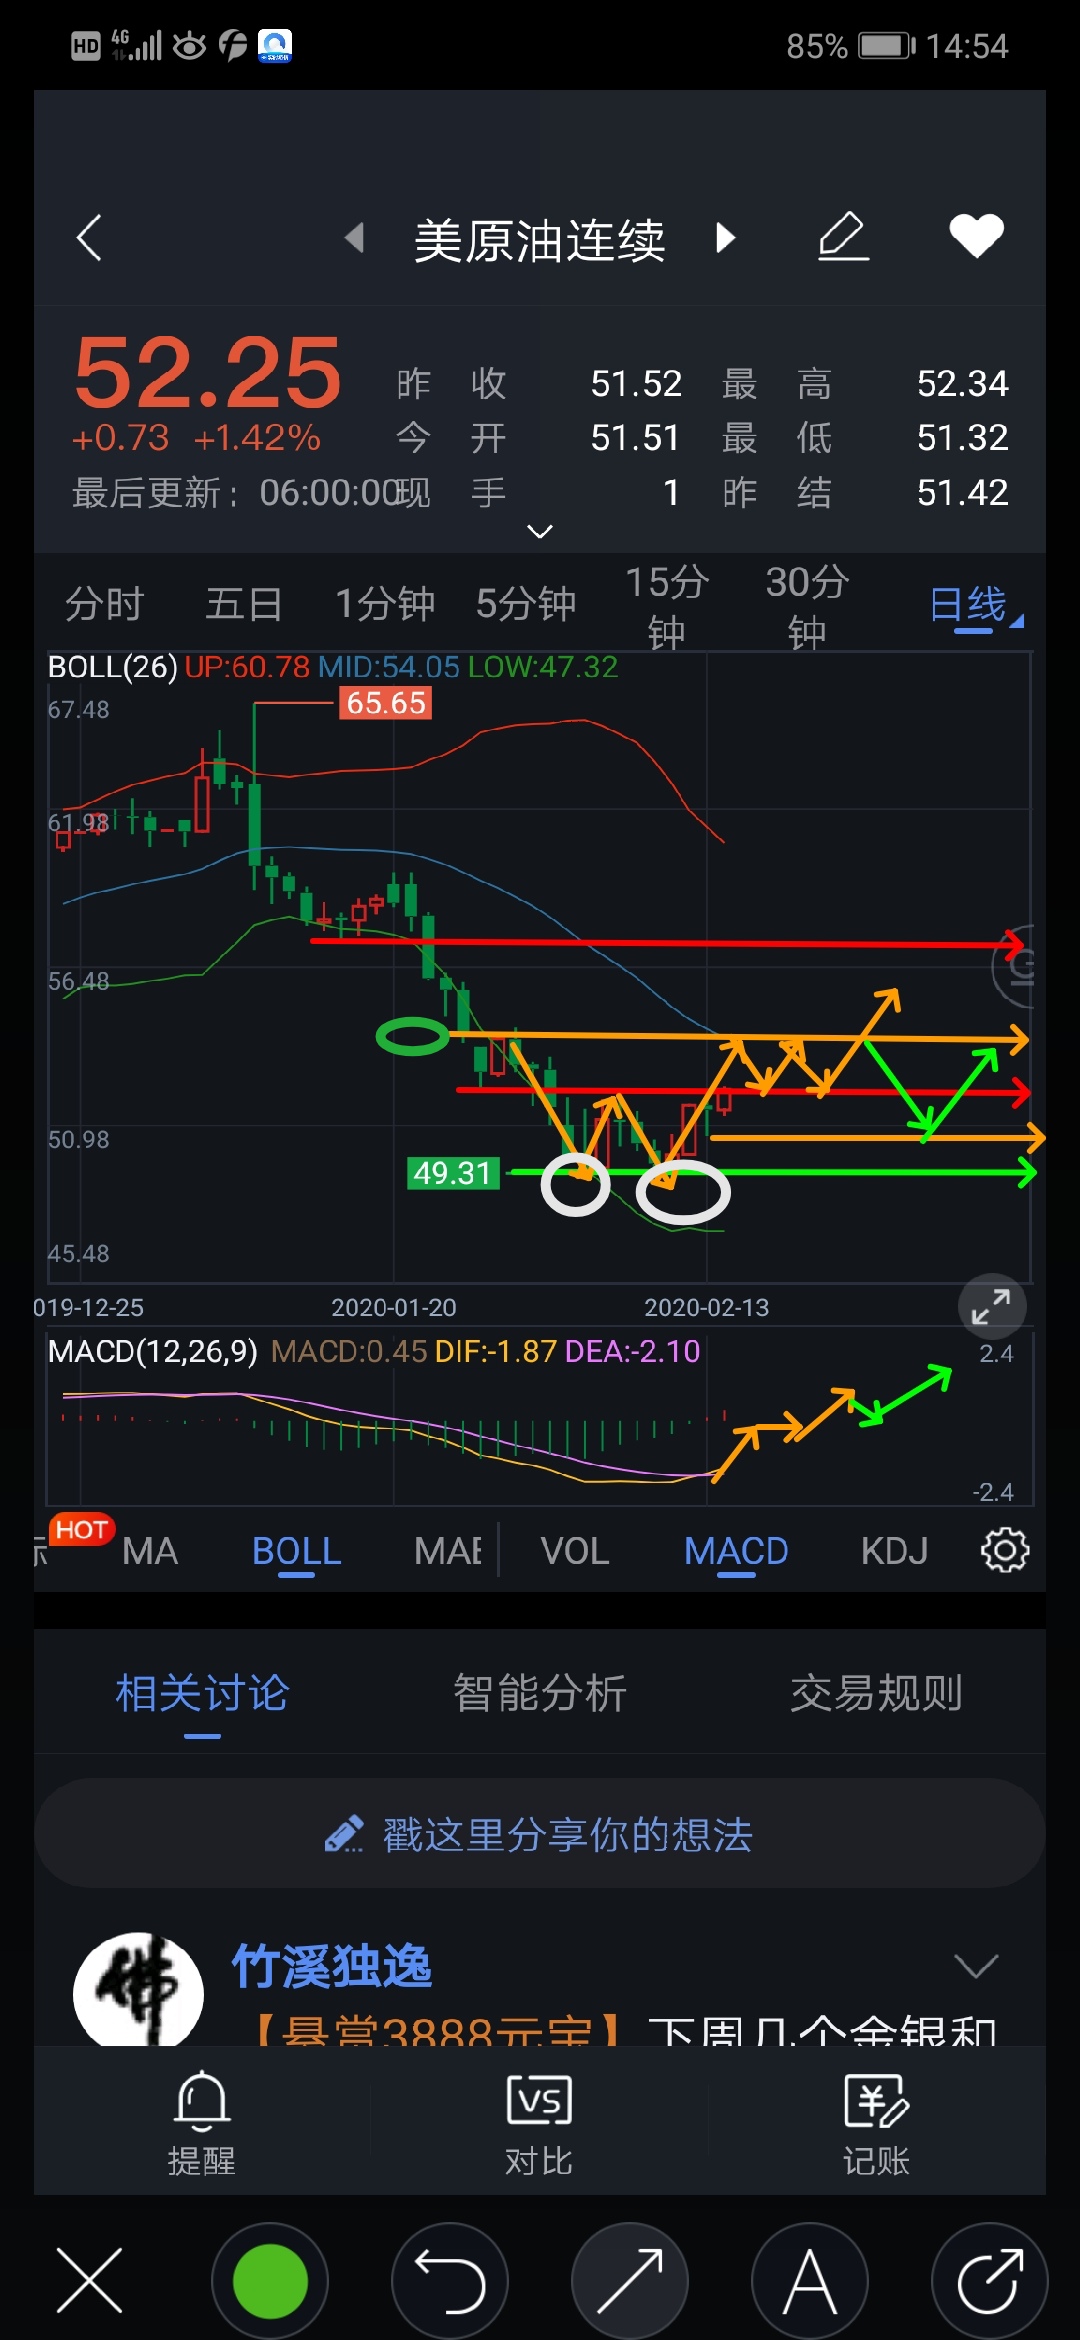Undo last drawing stroke
Screen dimensions: 1080x2340
click(x=450, y=2281)
